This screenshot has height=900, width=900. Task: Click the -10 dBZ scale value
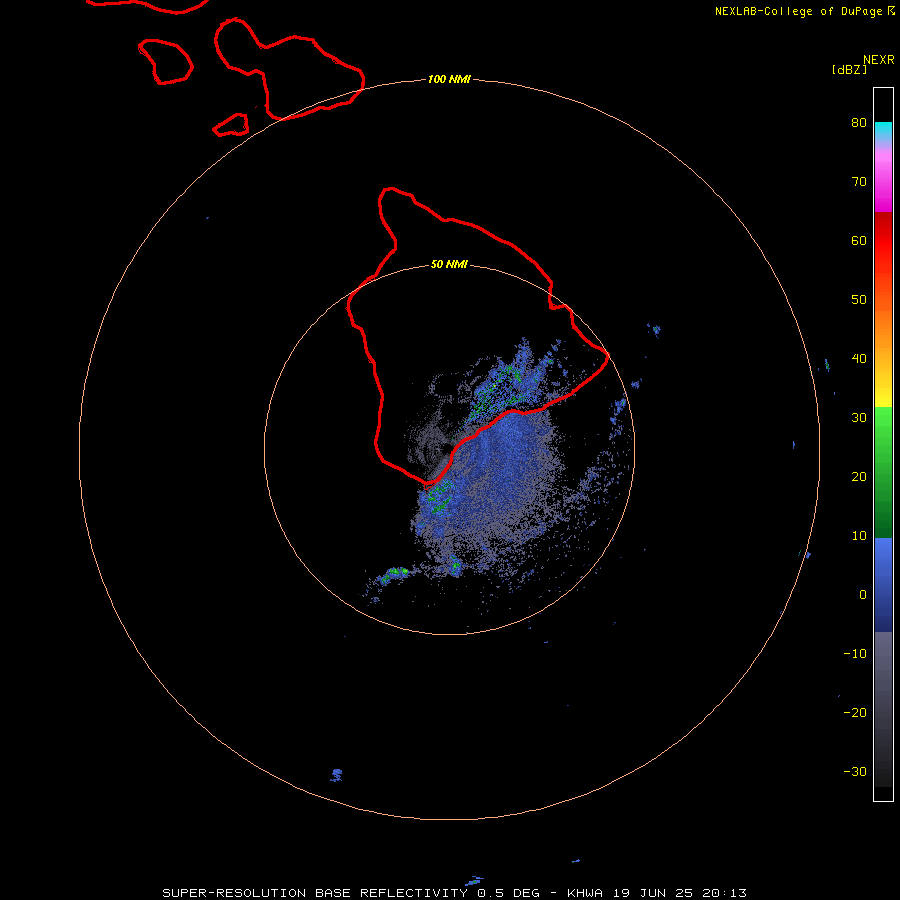[x=855, y=654]
